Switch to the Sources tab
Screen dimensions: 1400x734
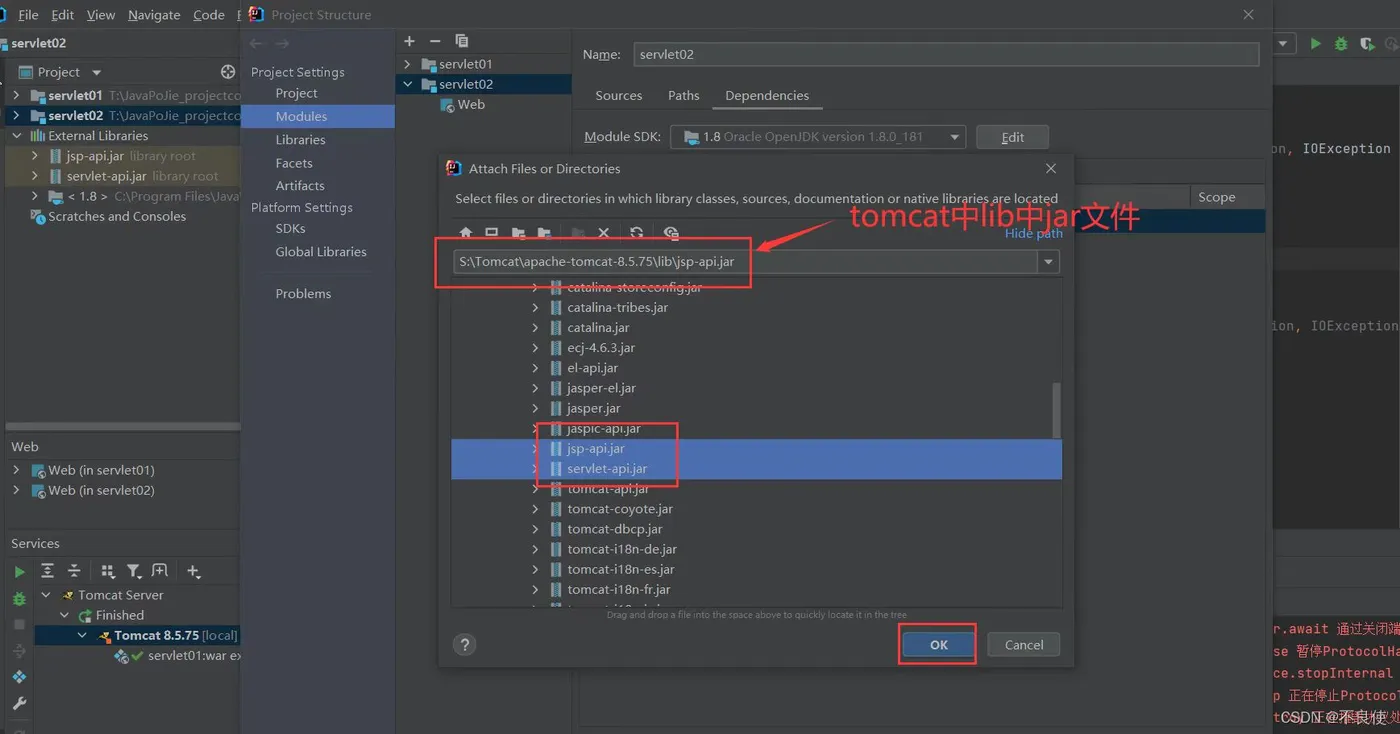[618, 96]
